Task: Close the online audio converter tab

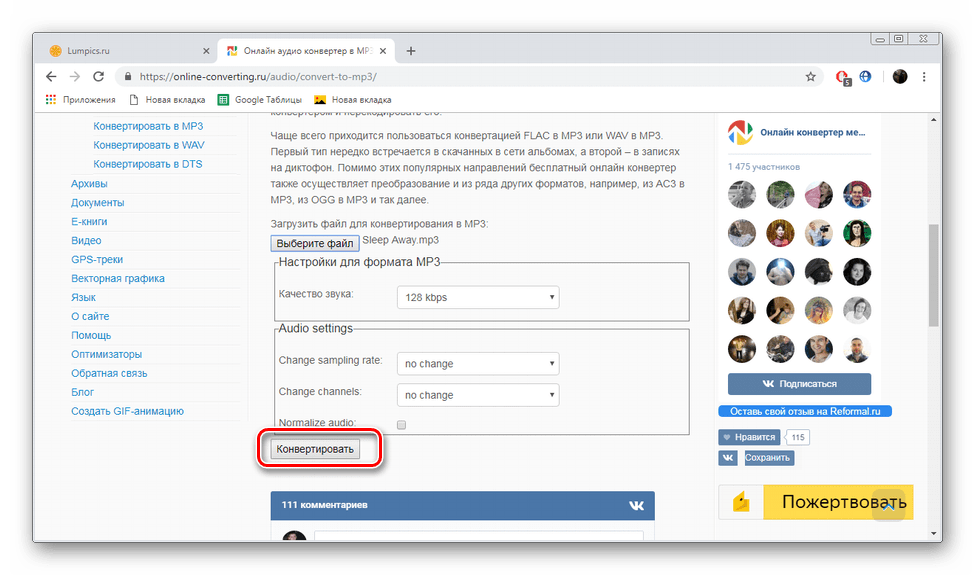Action: coord(383,51)
